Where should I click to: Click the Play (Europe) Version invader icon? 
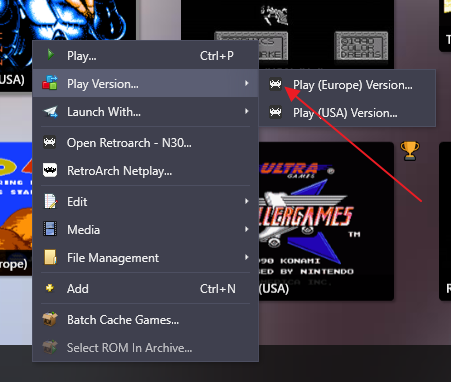(x=276, y=84)
